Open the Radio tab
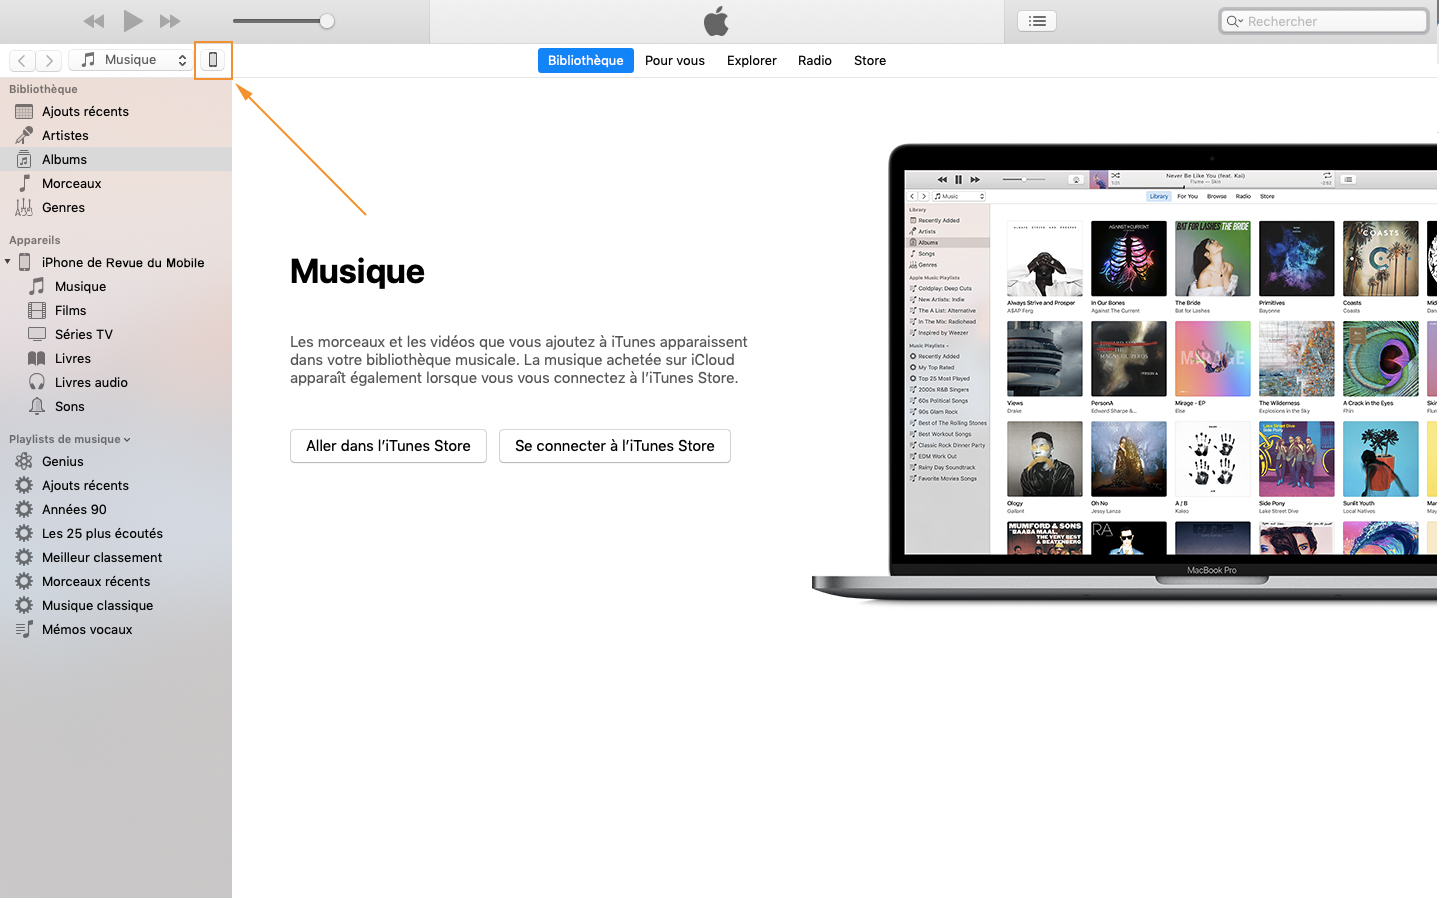1439x898 pixels. [815, 60]
